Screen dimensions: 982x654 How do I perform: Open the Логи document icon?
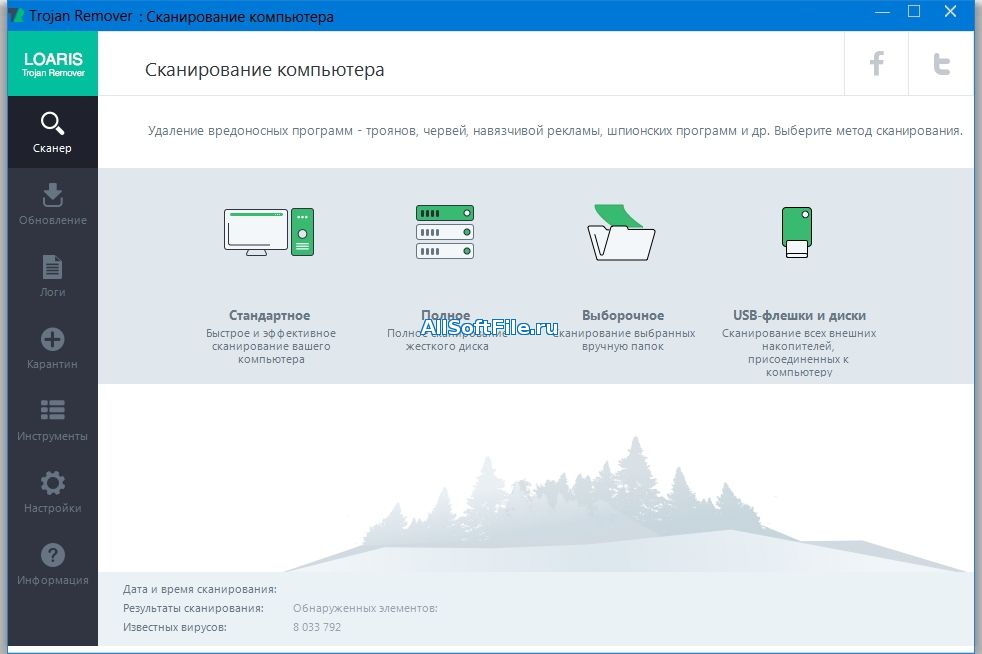coord(53,267)
